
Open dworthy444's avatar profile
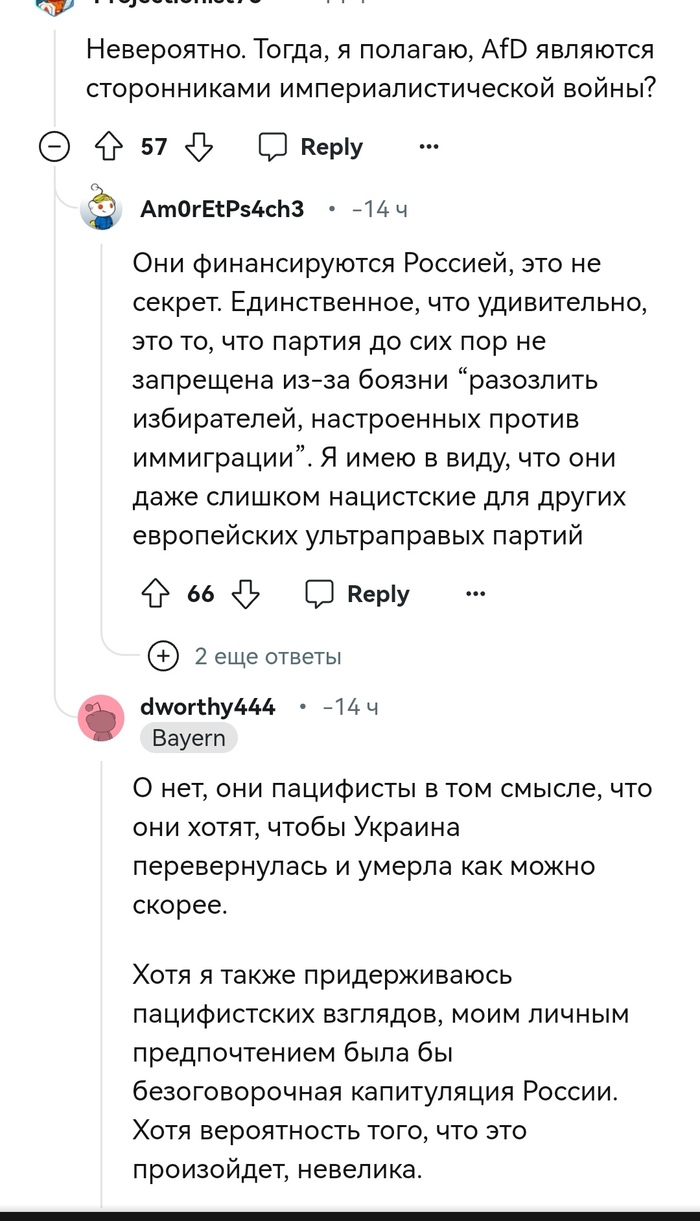[x=101, y=719]
